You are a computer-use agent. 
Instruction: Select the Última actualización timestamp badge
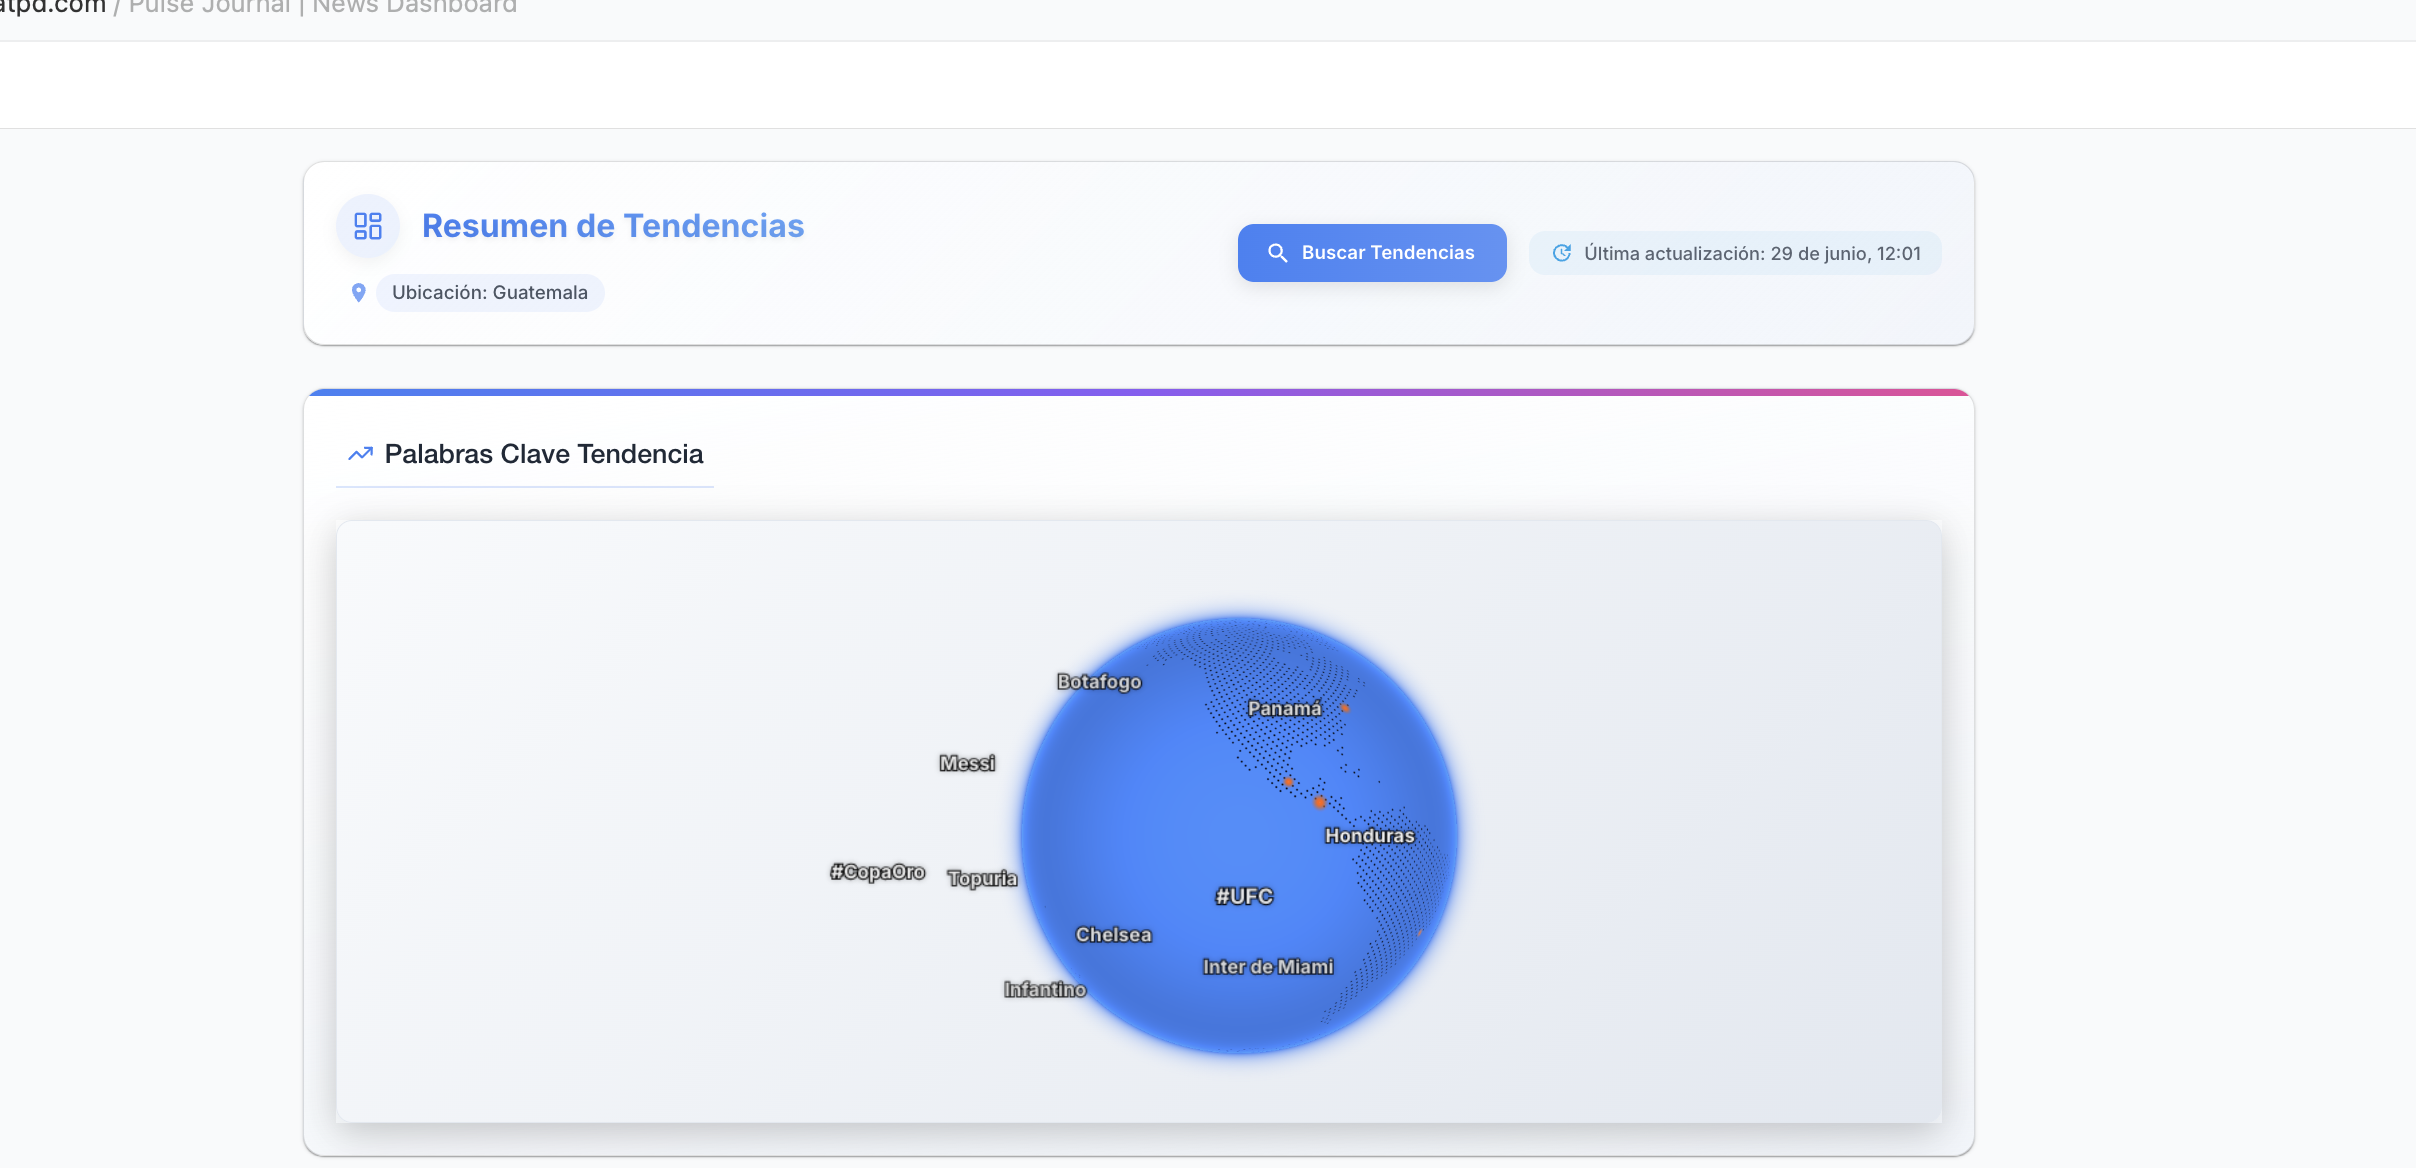[x=1735, y=253]
